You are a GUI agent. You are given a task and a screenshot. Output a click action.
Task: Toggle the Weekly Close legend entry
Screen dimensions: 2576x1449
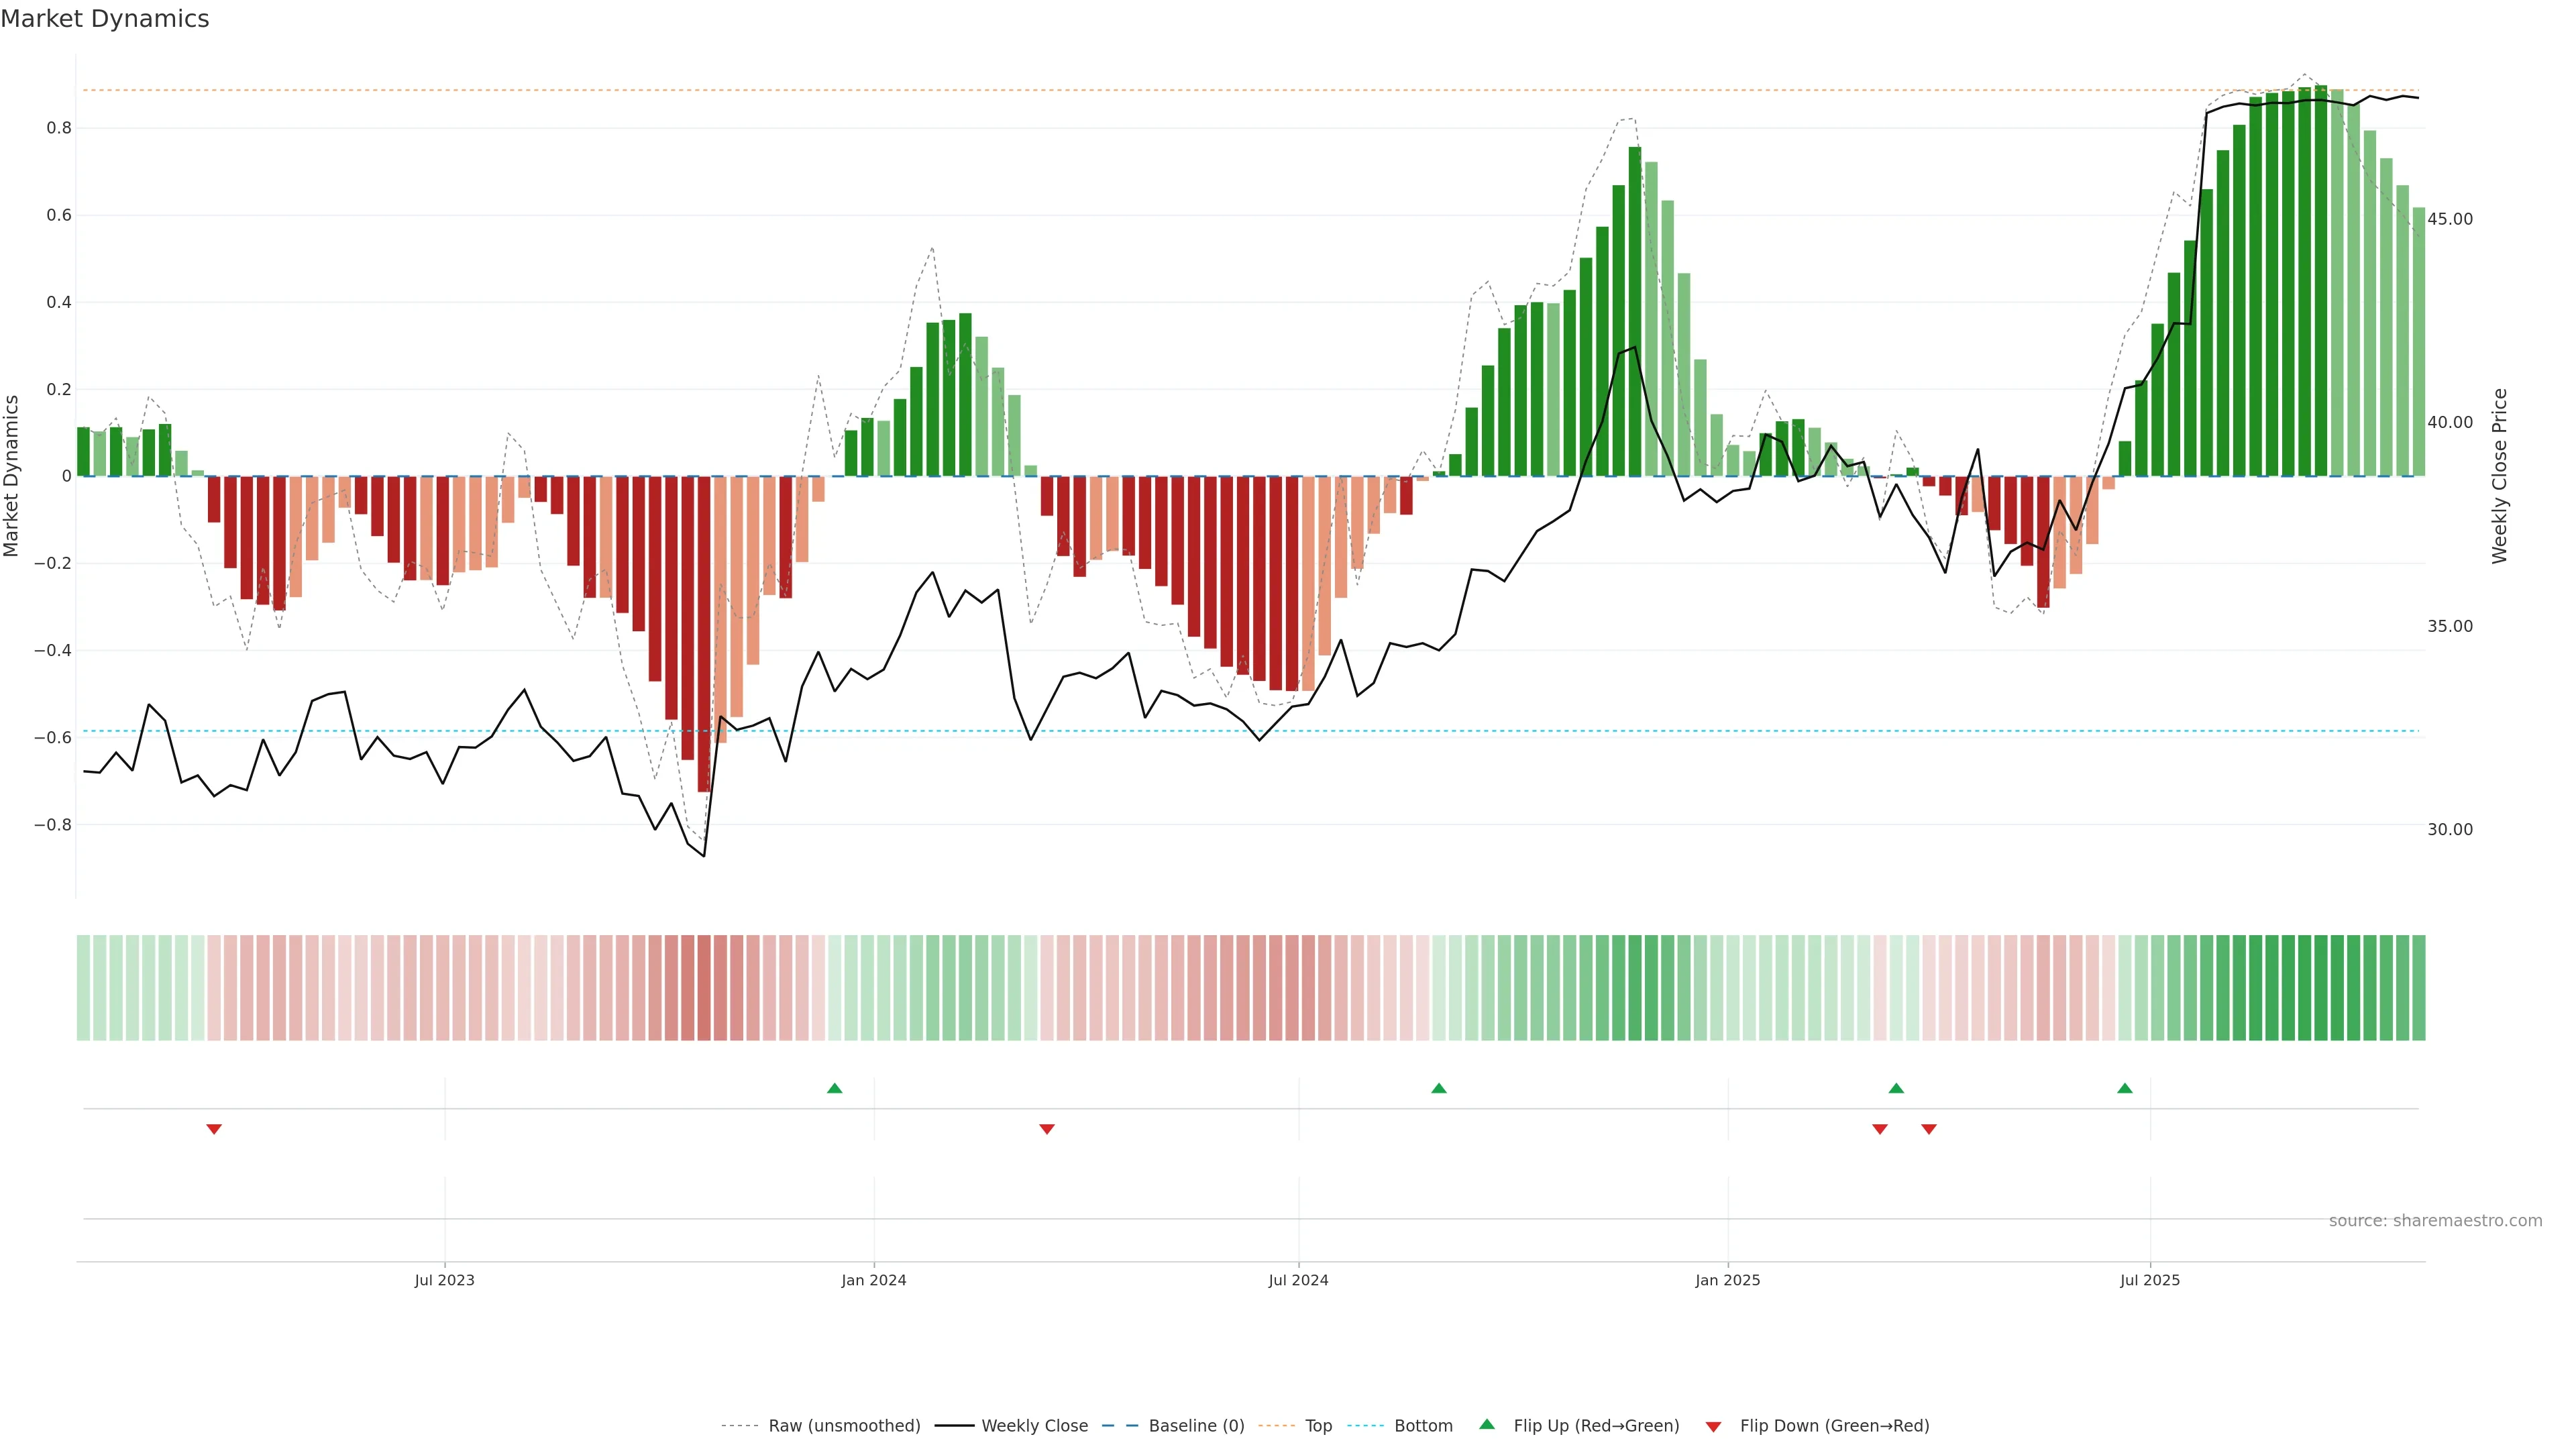[x=1034, y=1426]
